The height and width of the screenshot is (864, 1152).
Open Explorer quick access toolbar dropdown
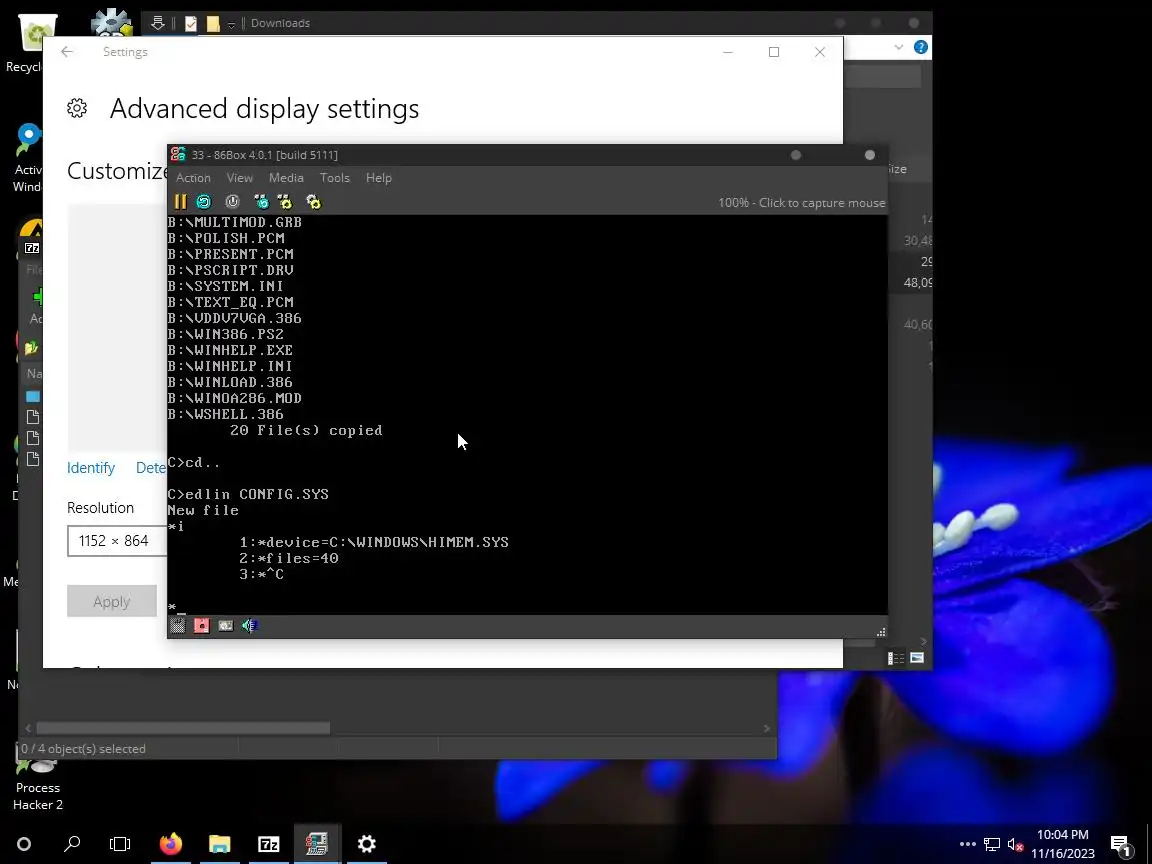(231, 24)
